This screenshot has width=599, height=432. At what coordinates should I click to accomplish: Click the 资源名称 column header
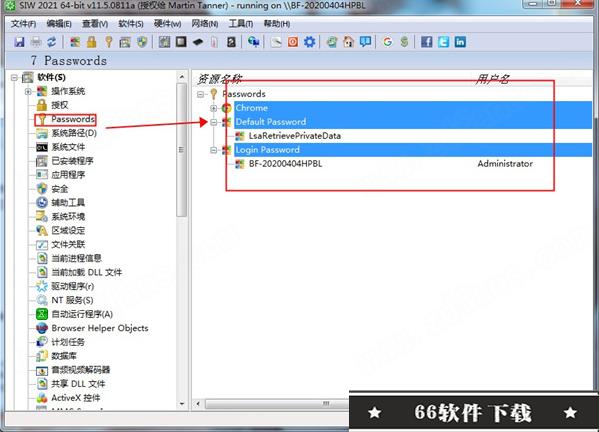219,79
